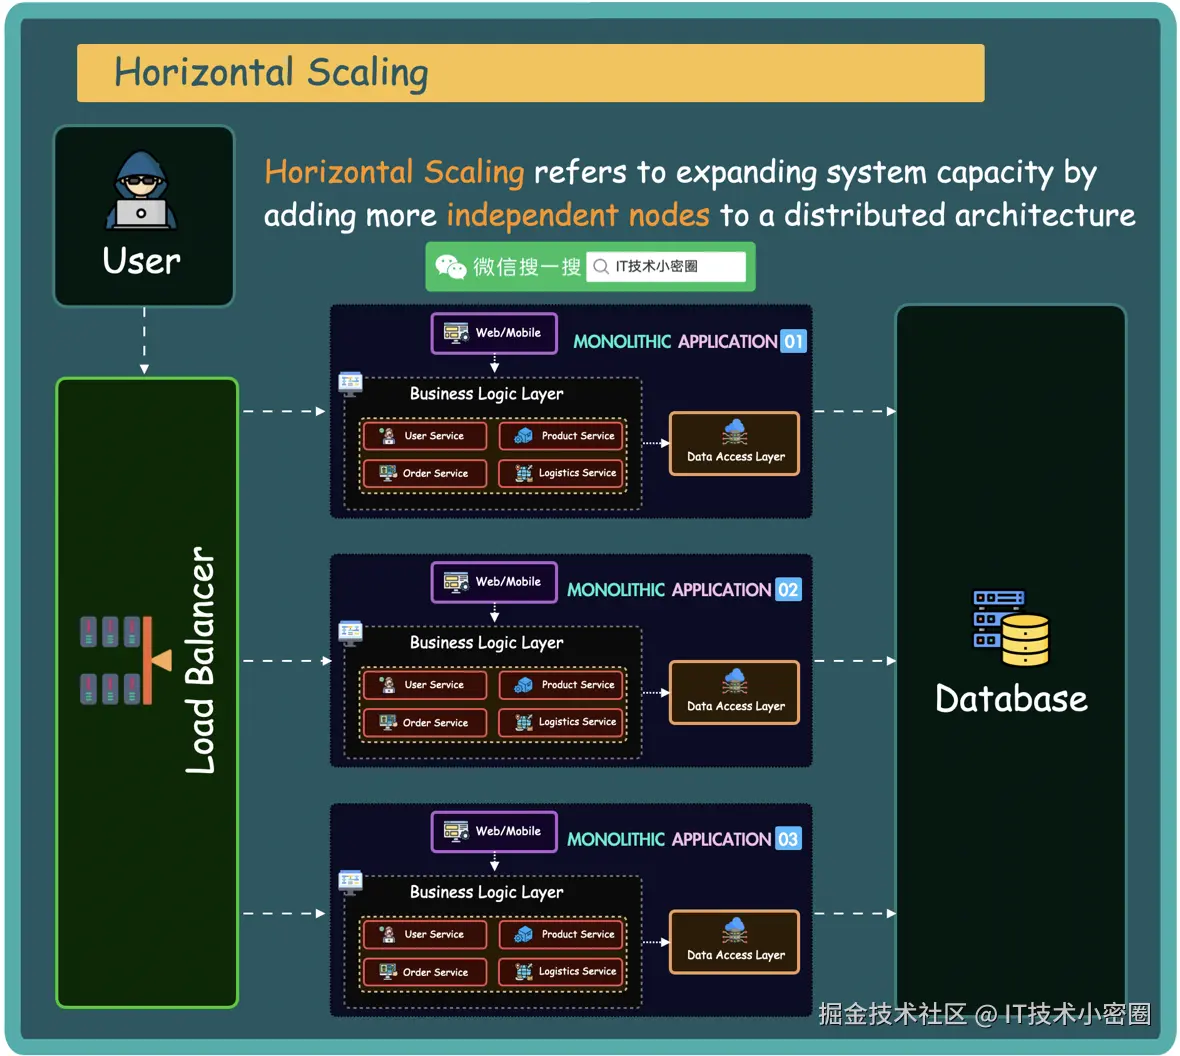Click the Logistics Service icon in Application 03
The width and height of the screenshot is (1180, 1056).
pyautogui.click(x=523, y=971)
